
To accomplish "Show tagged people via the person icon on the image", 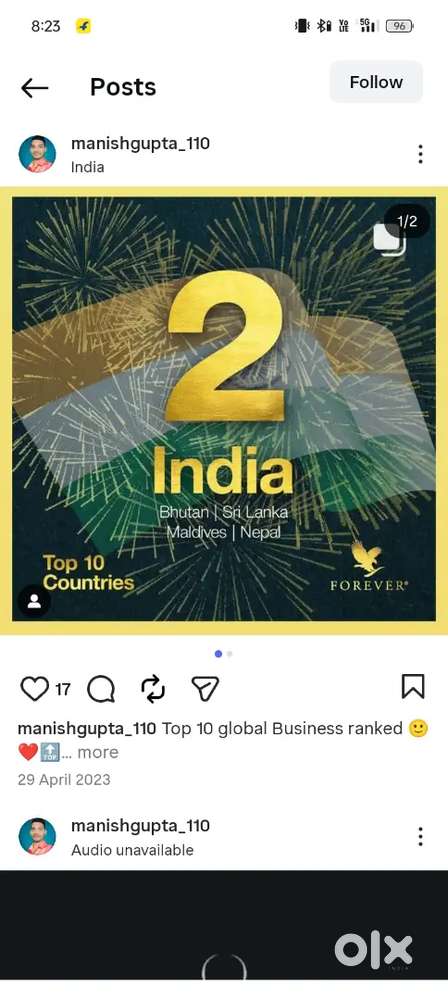I will [x=34, y=601].
